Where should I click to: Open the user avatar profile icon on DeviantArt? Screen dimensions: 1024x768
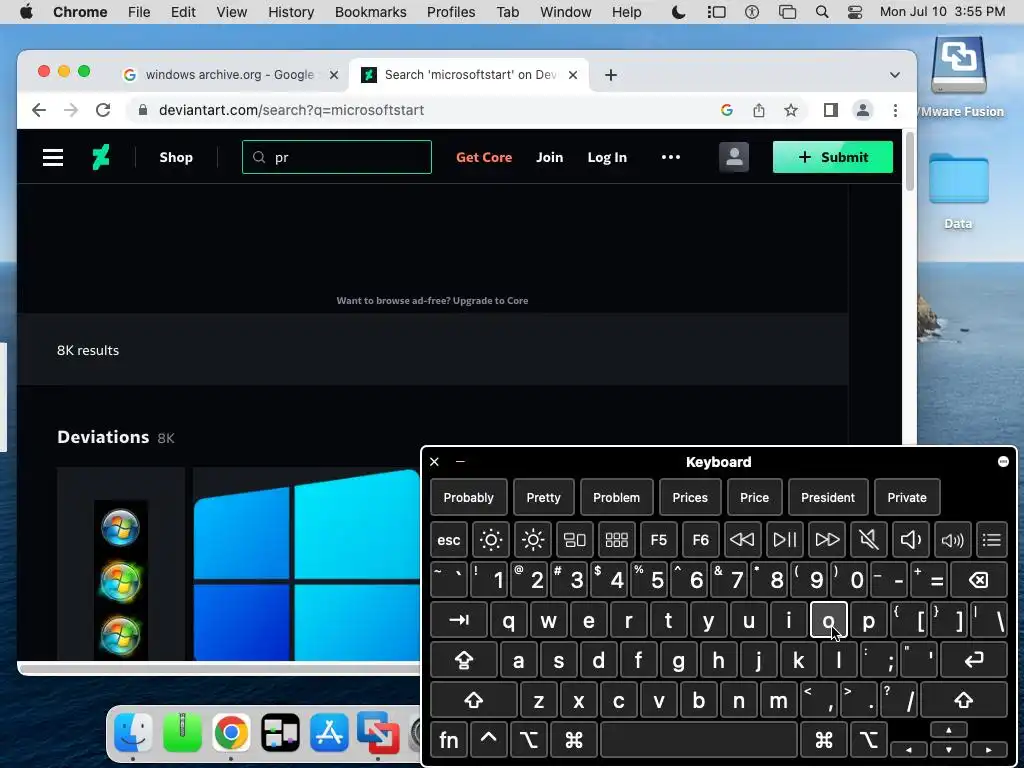point(734,157)
